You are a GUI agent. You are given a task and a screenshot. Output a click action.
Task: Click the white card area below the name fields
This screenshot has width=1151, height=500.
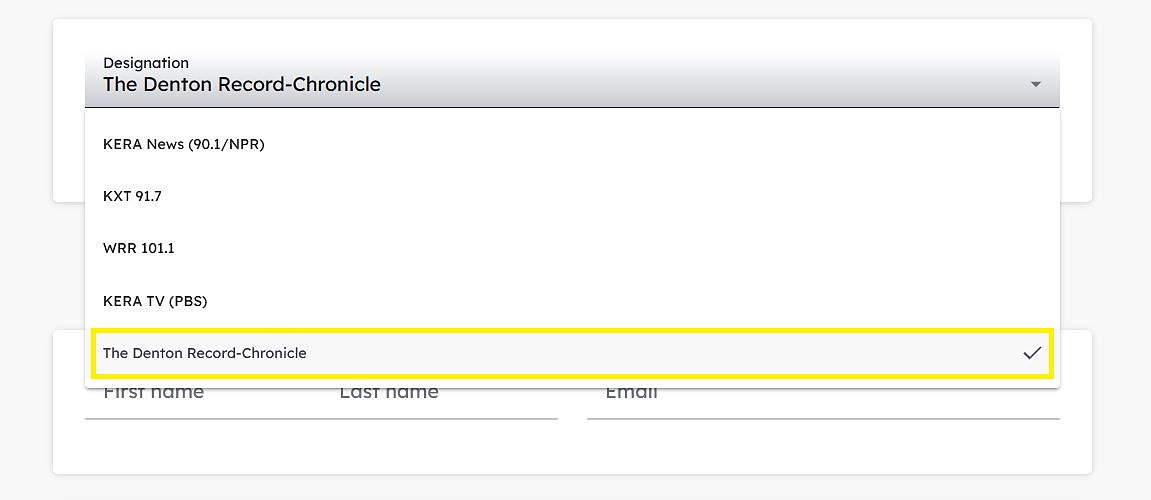tap(572, 446)
